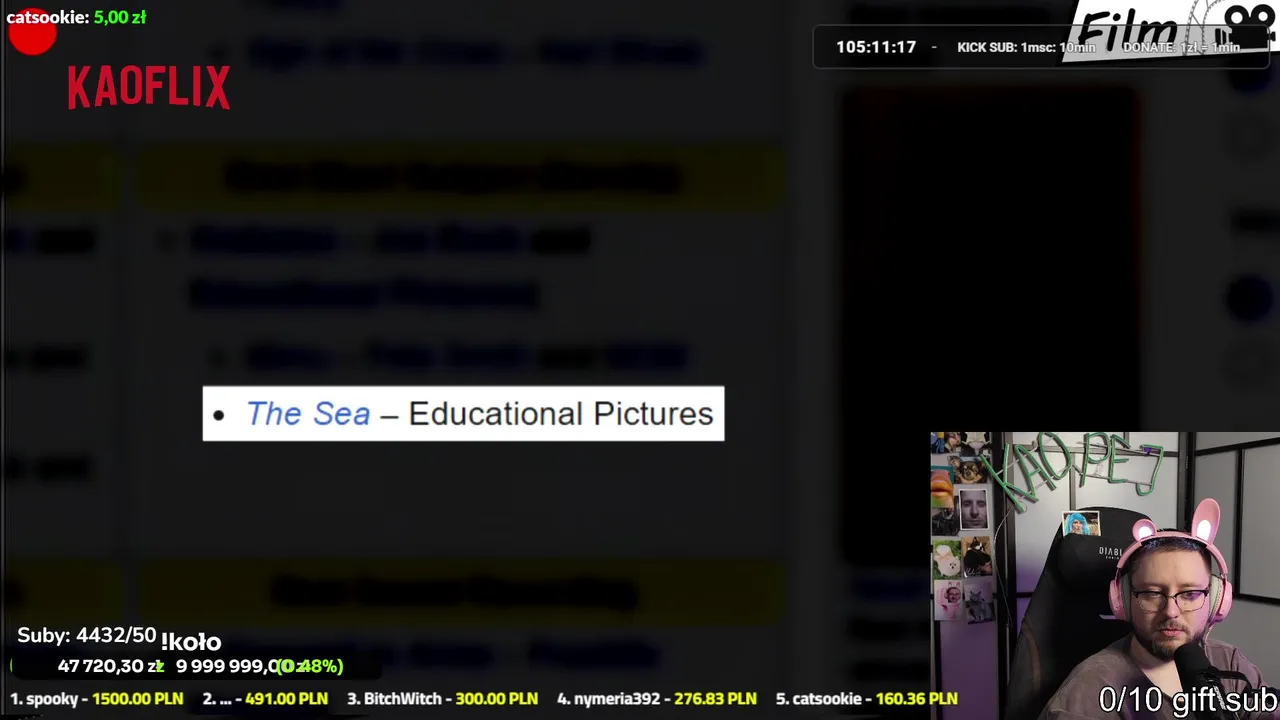
Task: Click the second-ranked 491.00 PLN entry
Action: [265, 699]
